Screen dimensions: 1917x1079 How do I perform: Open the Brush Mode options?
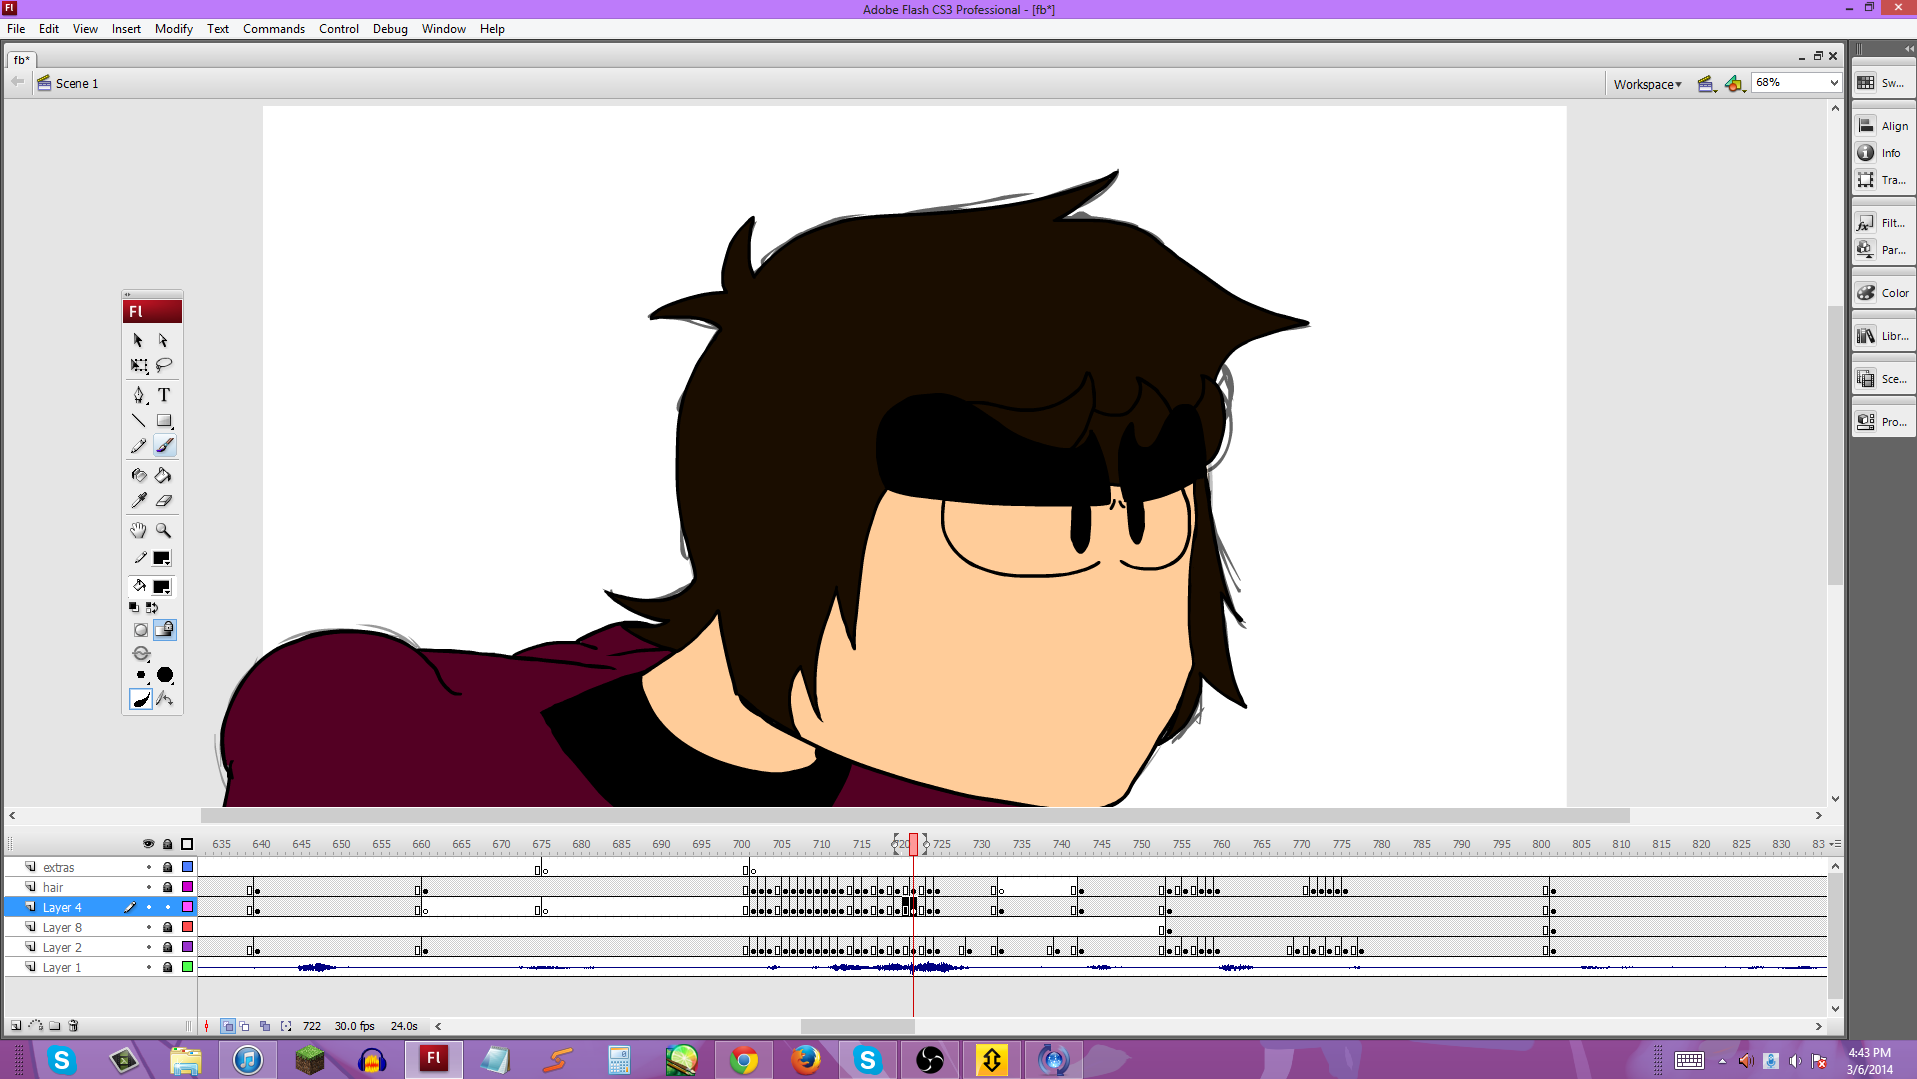141,654
